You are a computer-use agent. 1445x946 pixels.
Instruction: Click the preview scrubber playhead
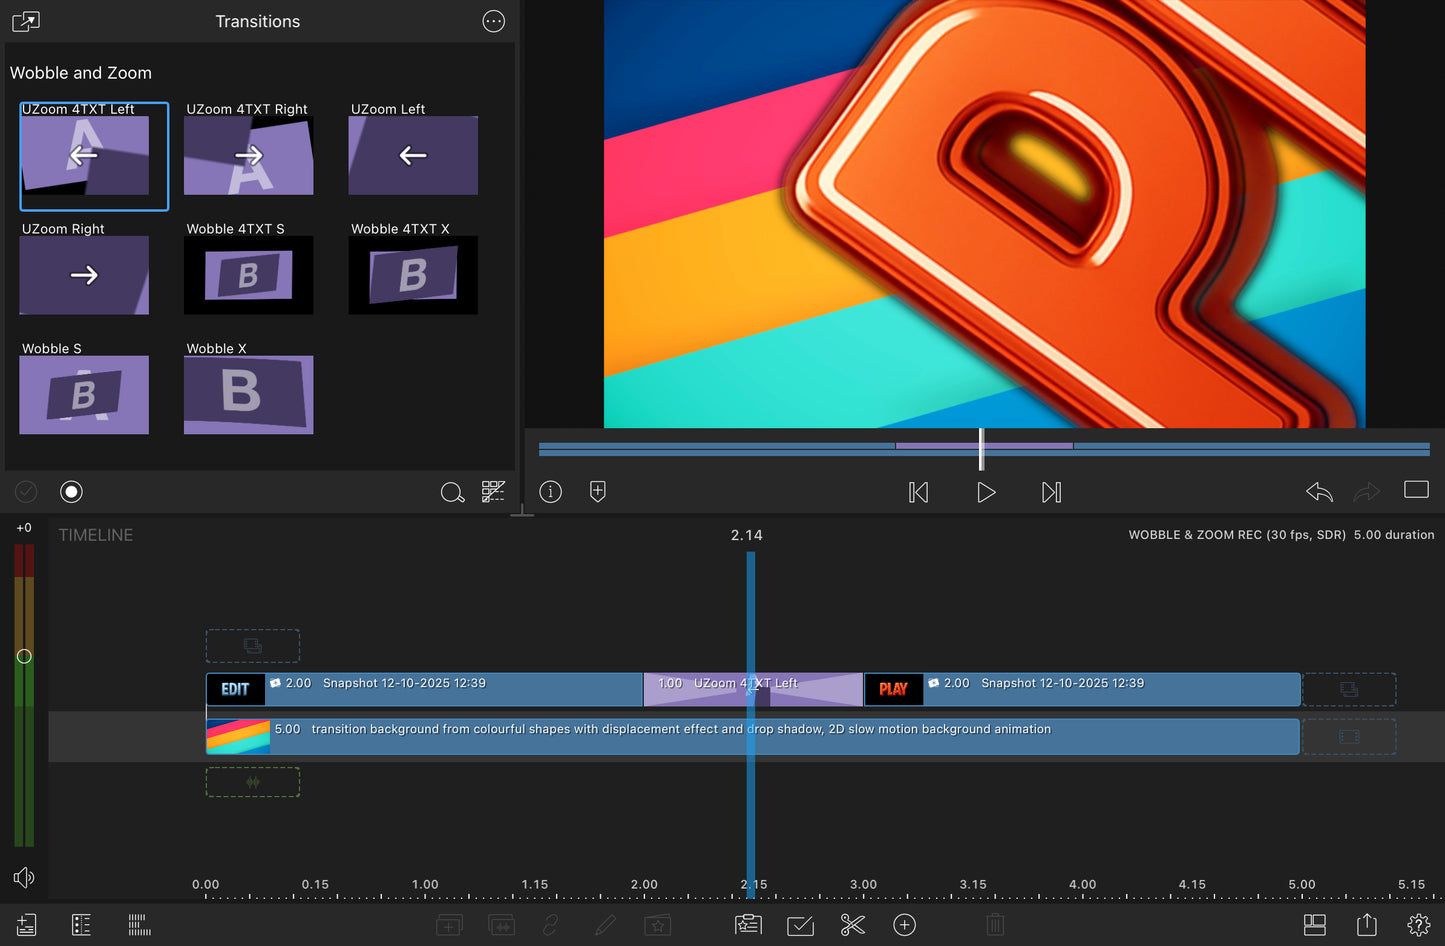tap(981, 448)
